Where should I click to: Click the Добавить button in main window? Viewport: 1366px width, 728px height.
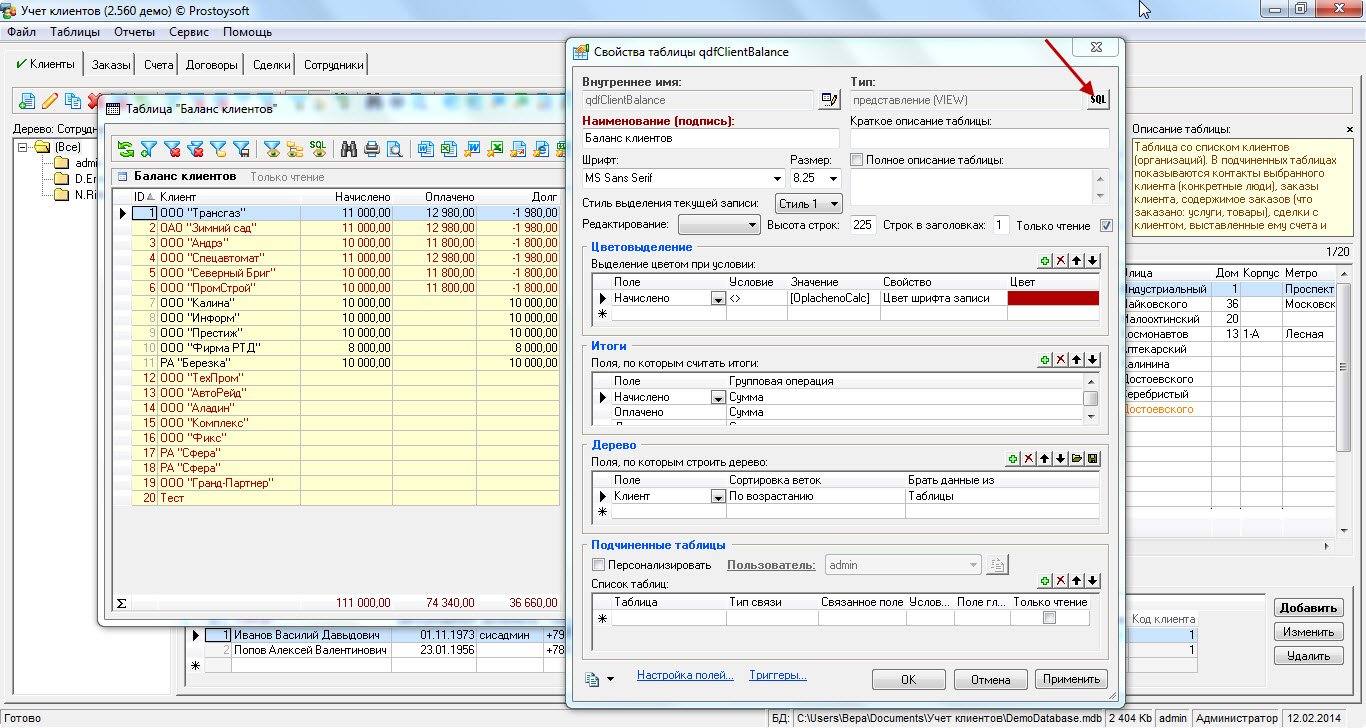coord(1309,608)
